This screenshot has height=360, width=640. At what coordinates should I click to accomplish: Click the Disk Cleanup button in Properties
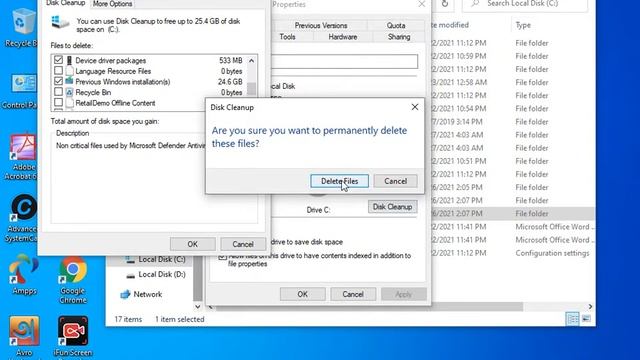click(392, 207)
